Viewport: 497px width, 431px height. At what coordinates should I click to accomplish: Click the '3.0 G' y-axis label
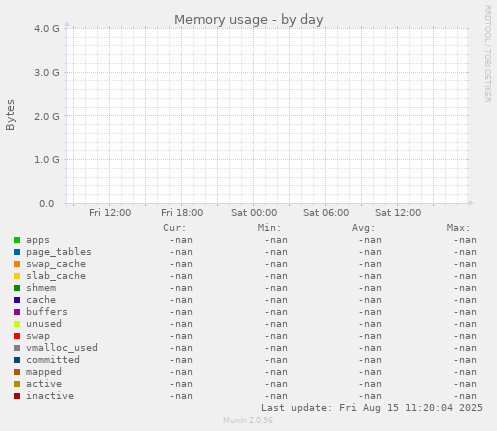click(x=47, y=73)
